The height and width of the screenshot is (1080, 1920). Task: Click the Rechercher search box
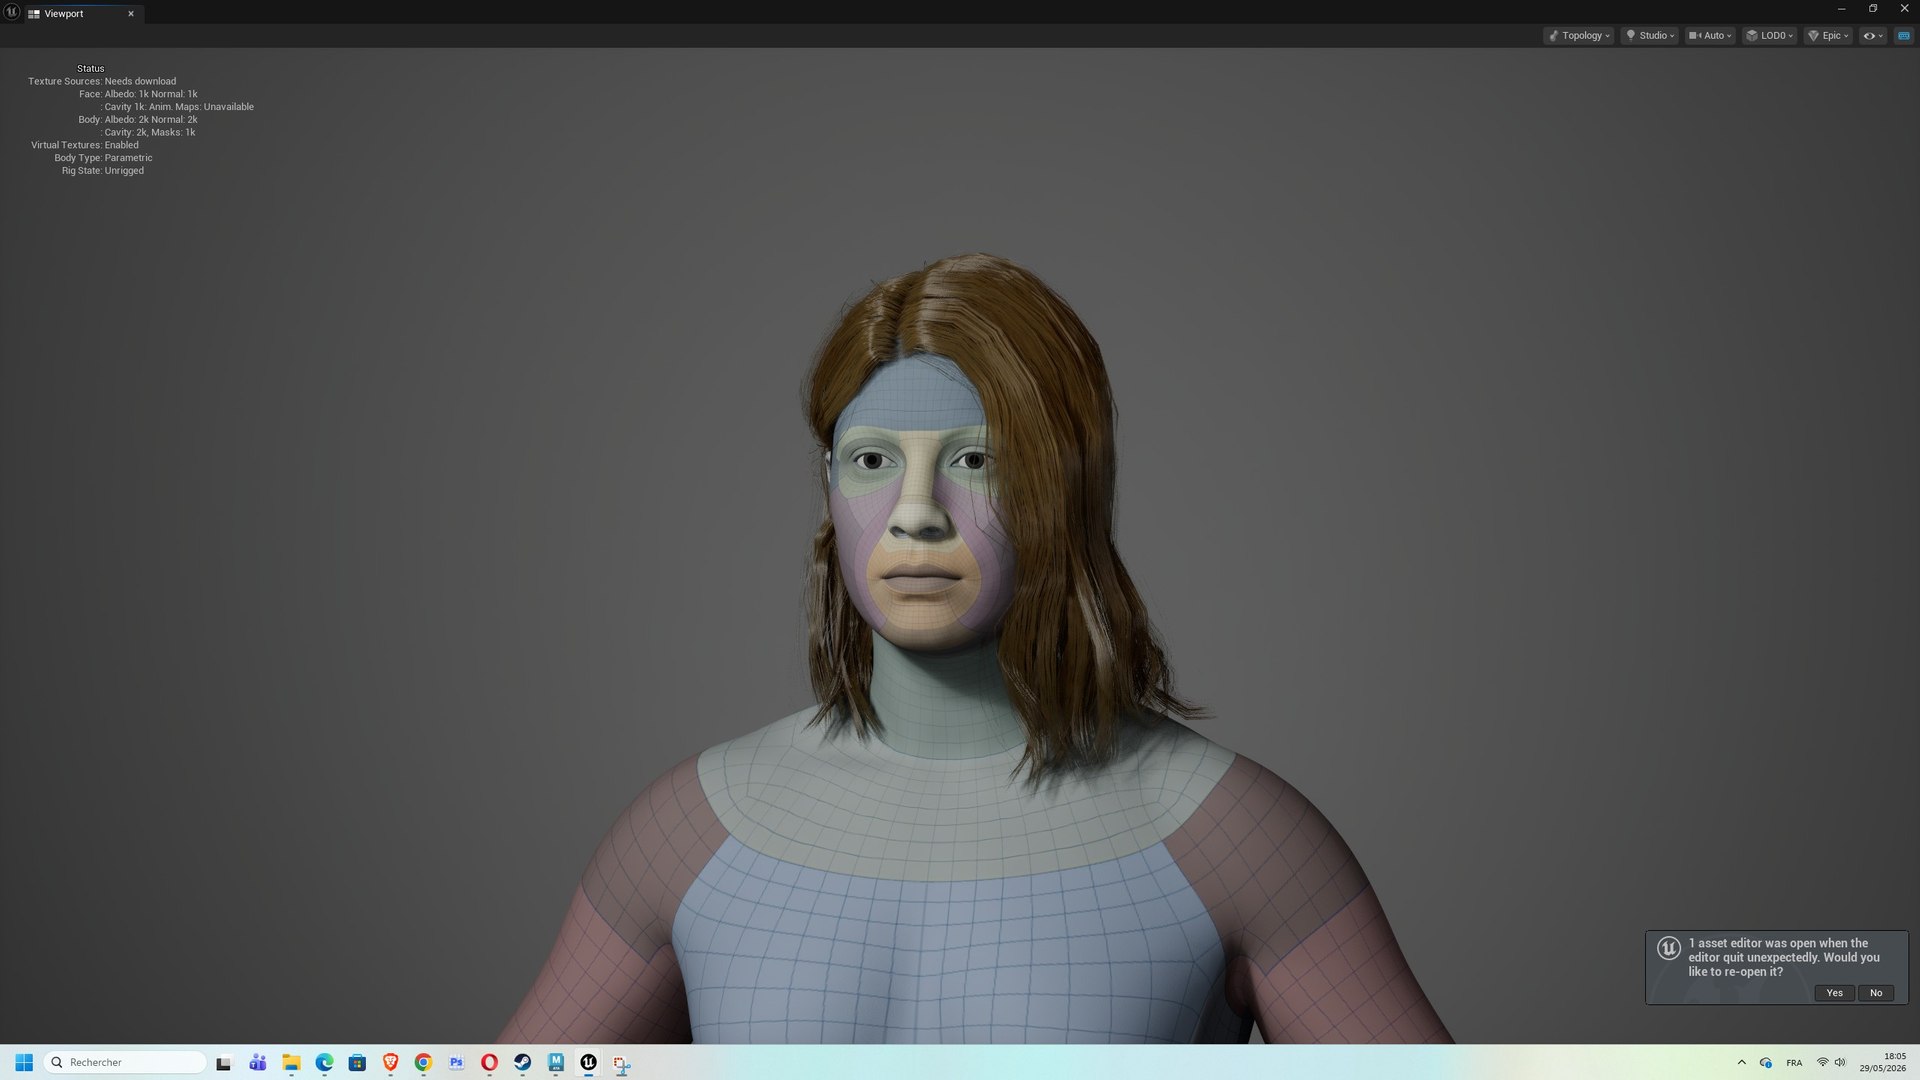click(x=125, y=1062)
